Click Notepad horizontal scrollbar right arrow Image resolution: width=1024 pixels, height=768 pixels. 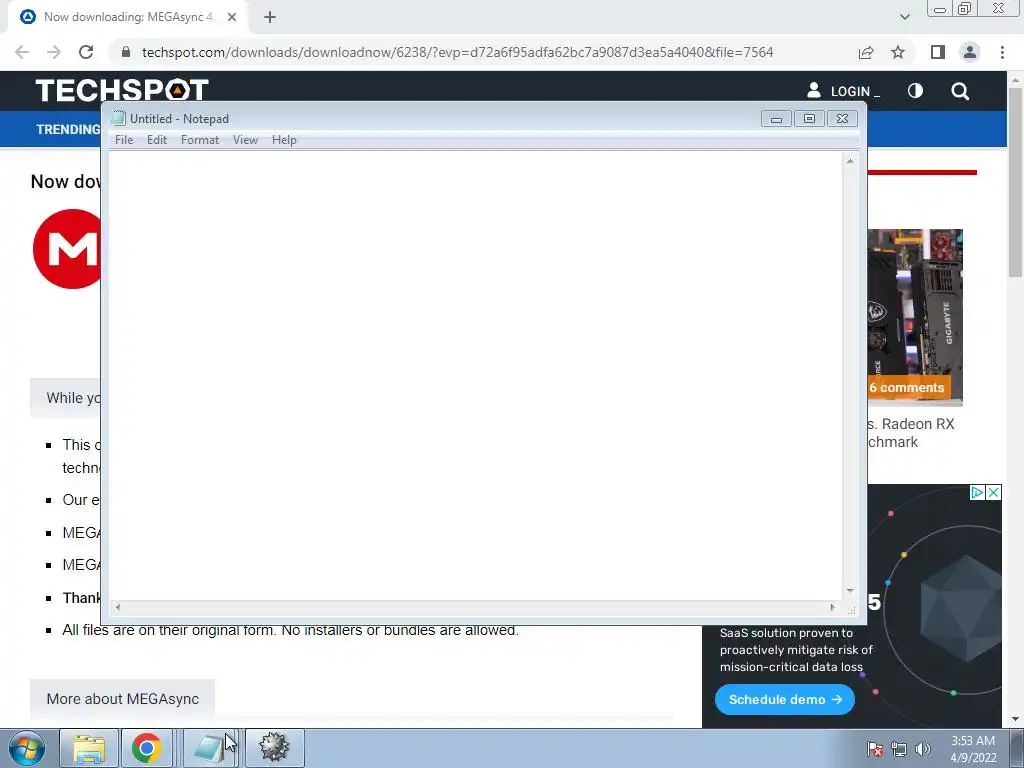click(833, 607)
